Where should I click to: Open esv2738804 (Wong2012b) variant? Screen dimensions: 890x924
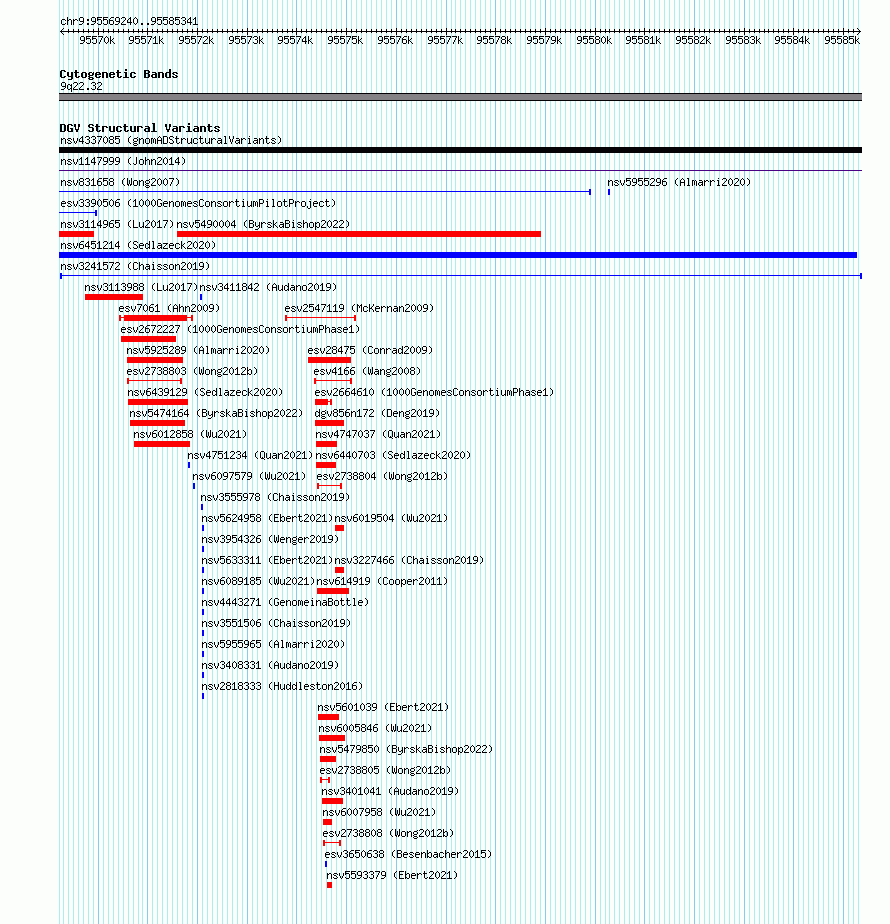click(x=383, y=476)
